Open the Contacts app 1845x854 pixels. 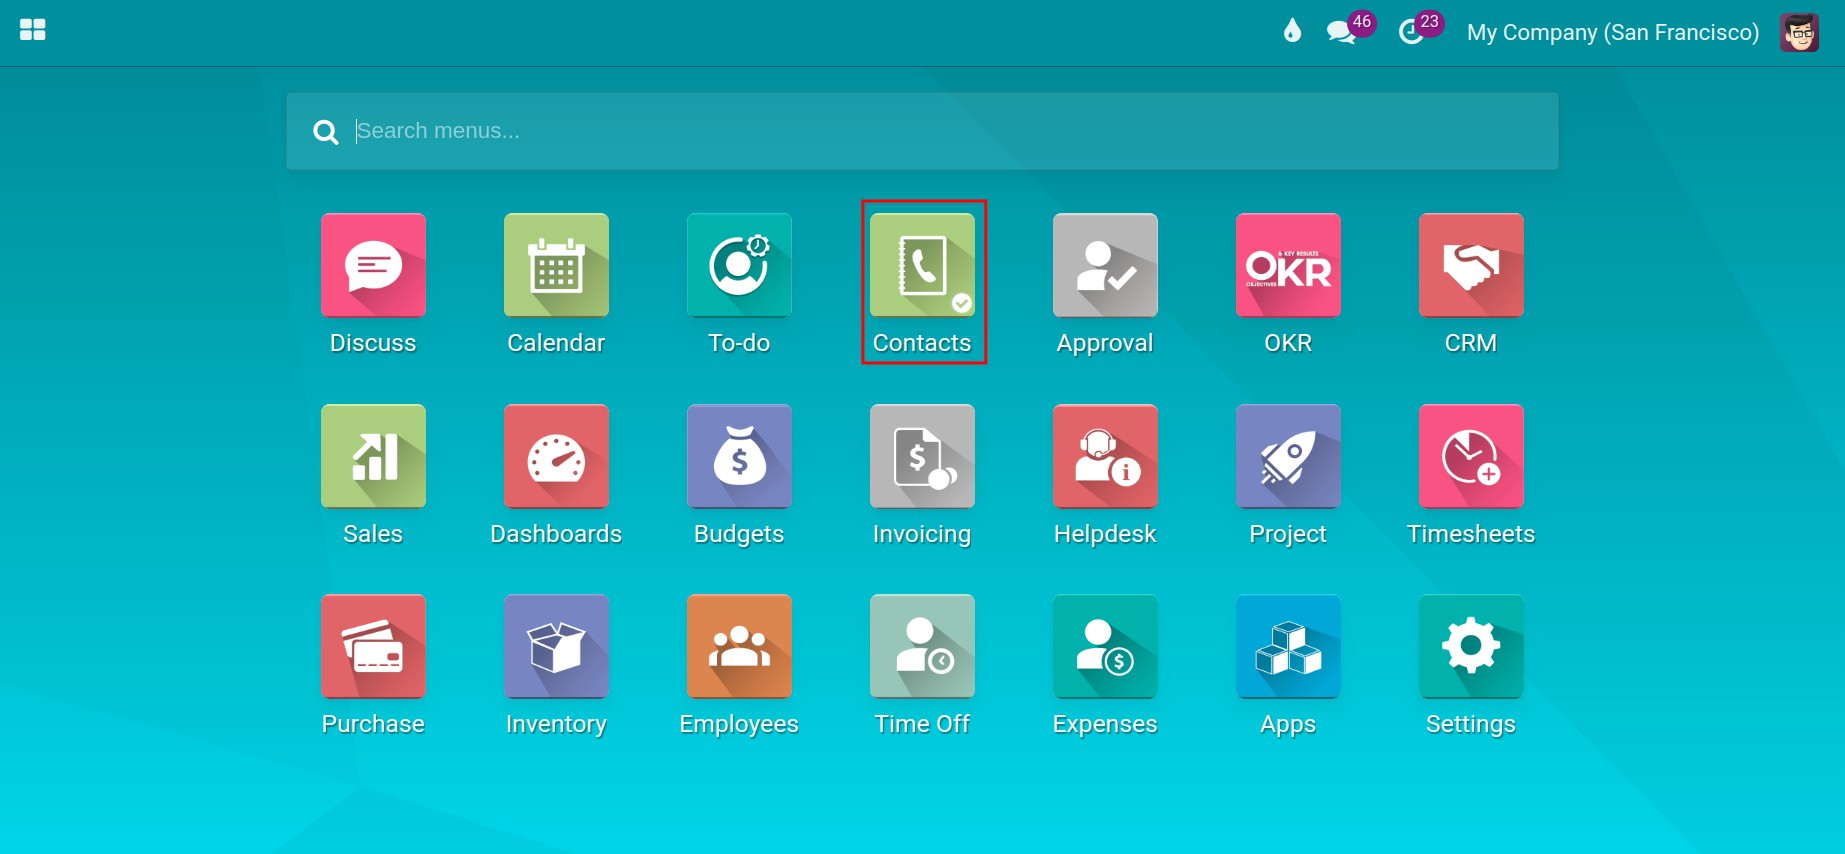tap(922, 265)
